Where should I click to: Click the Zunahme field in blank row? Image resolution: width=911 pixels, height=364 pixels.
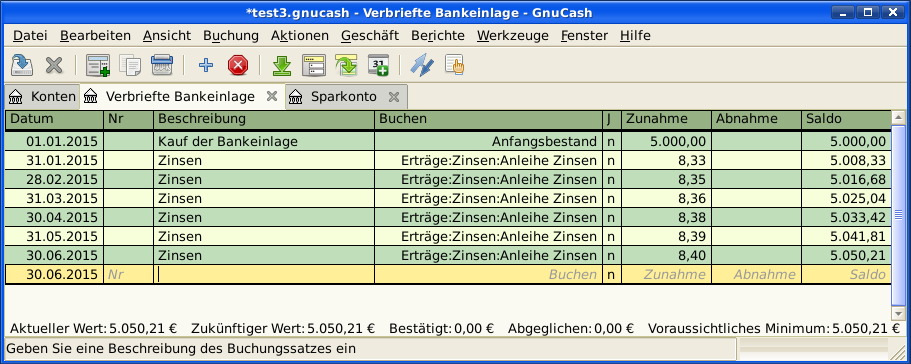666,275
